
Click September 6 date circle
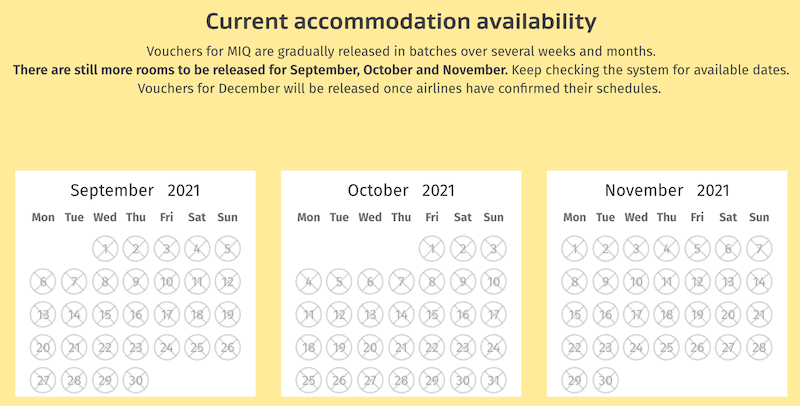point(43,282)
